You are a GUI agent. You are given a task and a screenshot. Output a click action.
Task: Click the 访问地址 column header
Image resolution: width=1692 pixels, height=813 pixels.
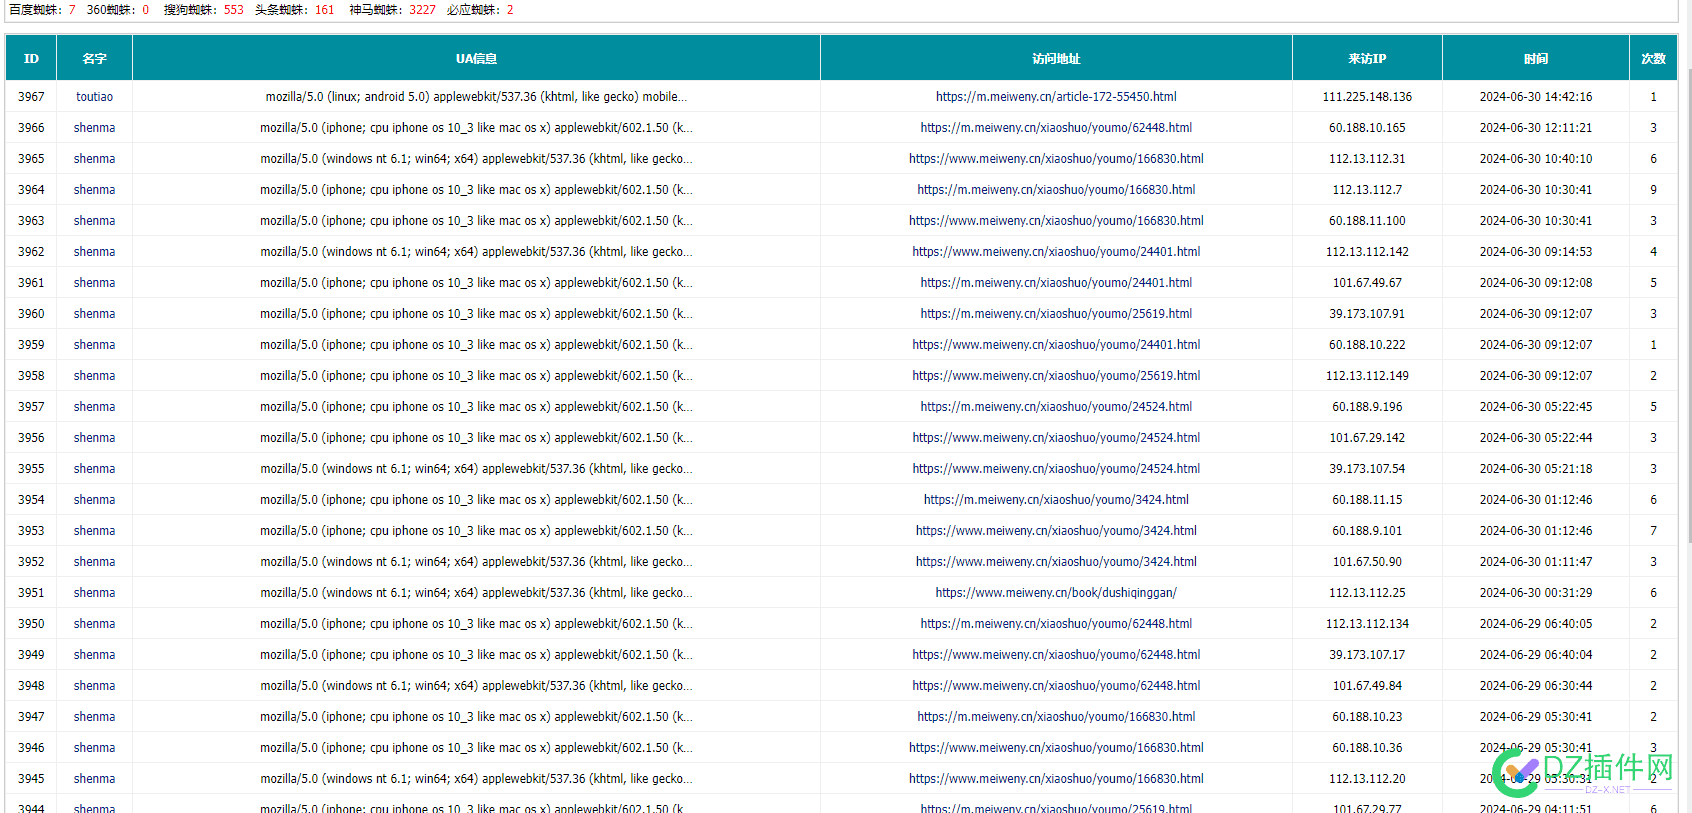[1056, 58]
